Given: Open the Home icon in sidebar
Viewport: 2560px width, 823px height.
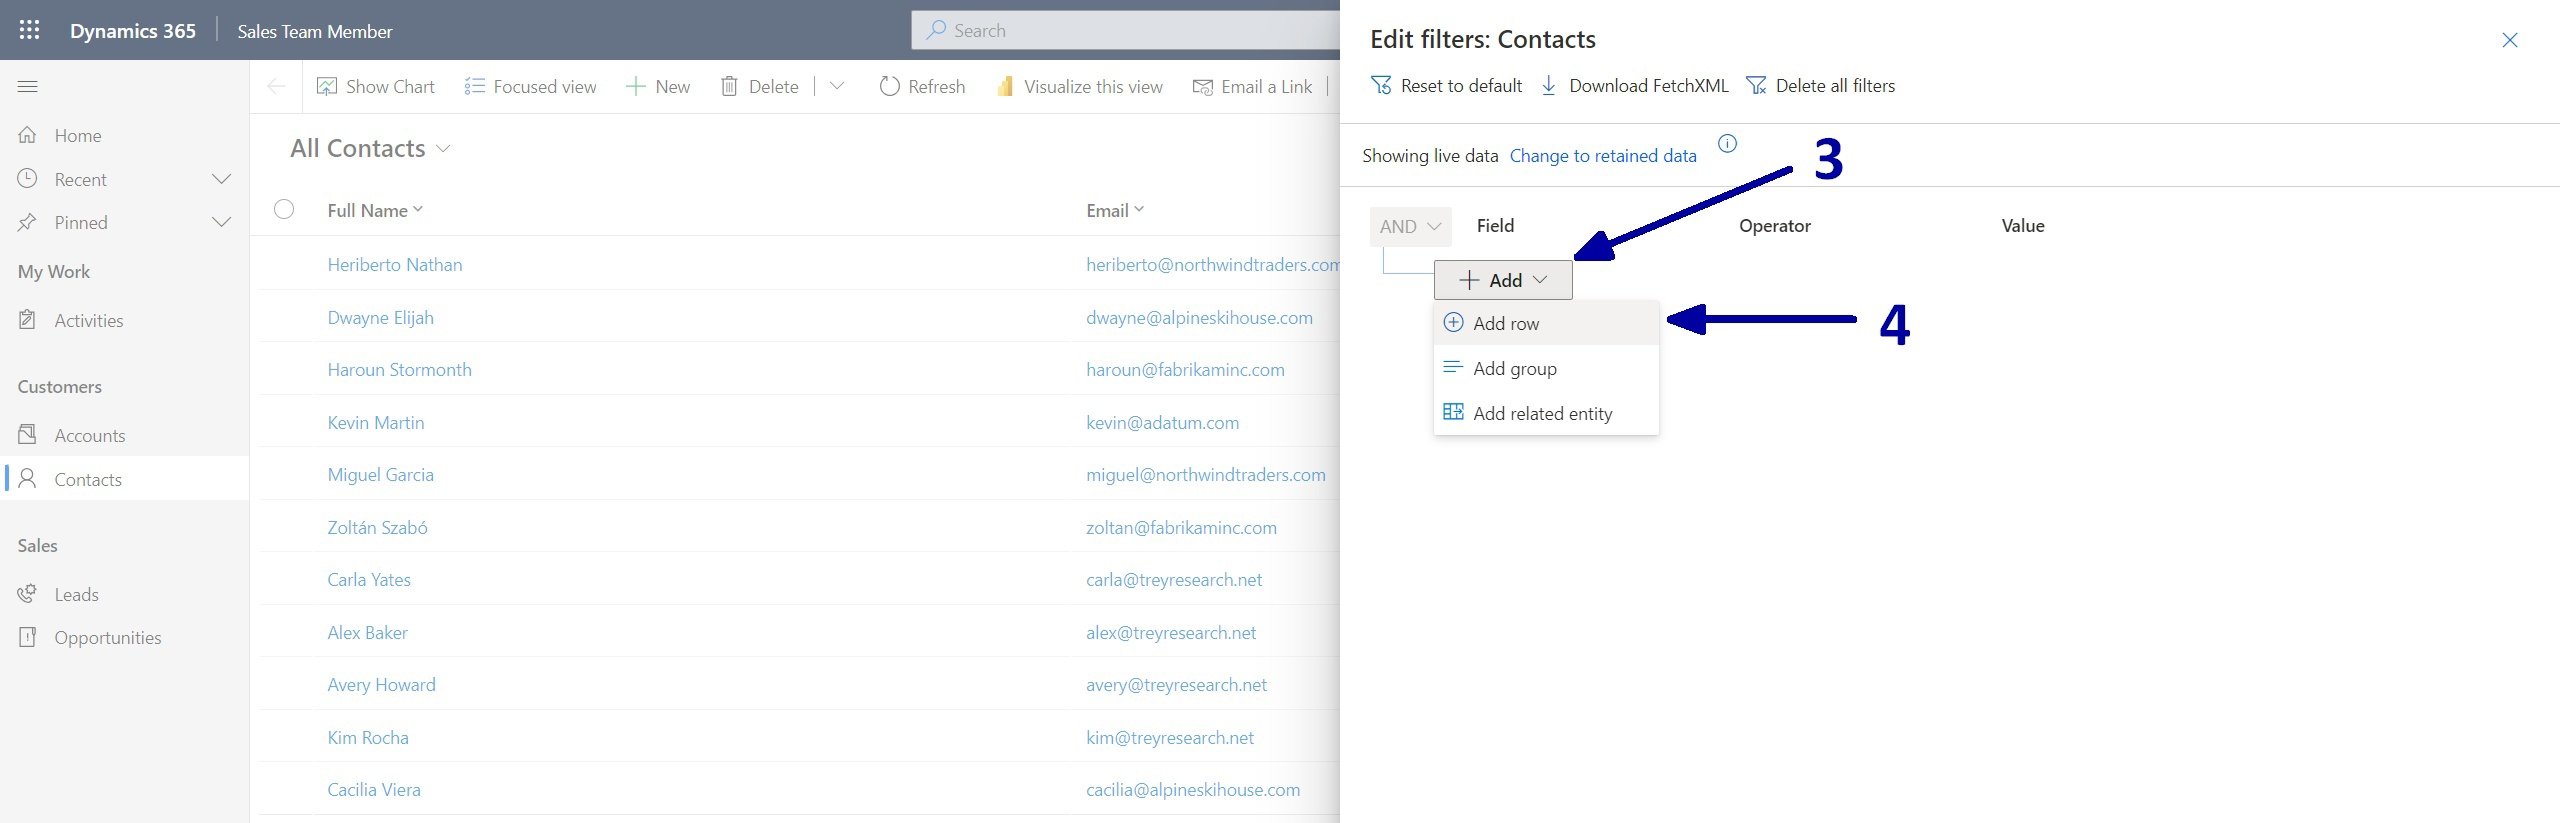Looking at the screenshot, I should tap(28, 135).
